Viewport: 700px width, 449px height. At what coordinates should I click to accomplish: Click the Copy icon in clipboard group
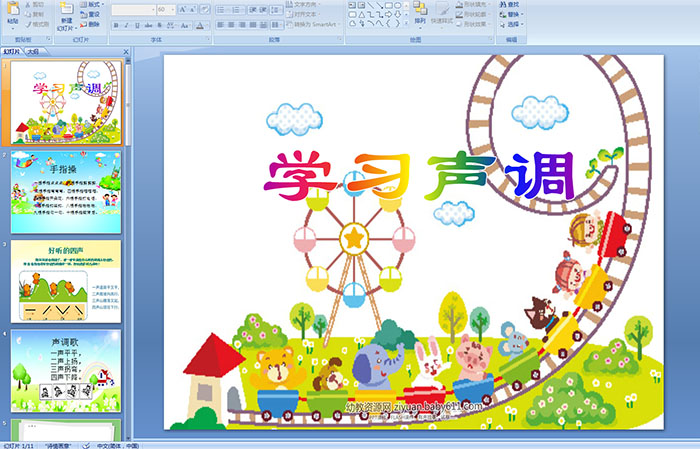[x=28, y=14]
